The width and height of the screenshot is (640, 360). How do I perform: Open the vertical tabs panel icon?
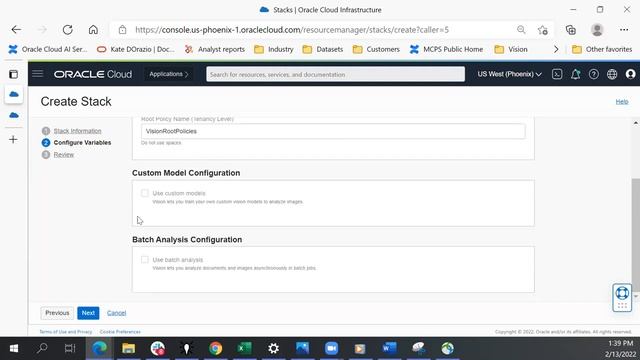pos(13,74)
